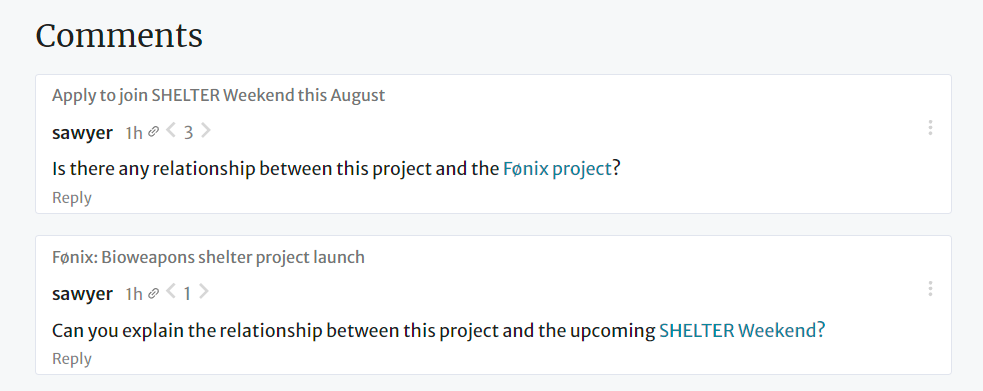View sawyer's profile from the Fønix launch comment

(x=82, y=294)
